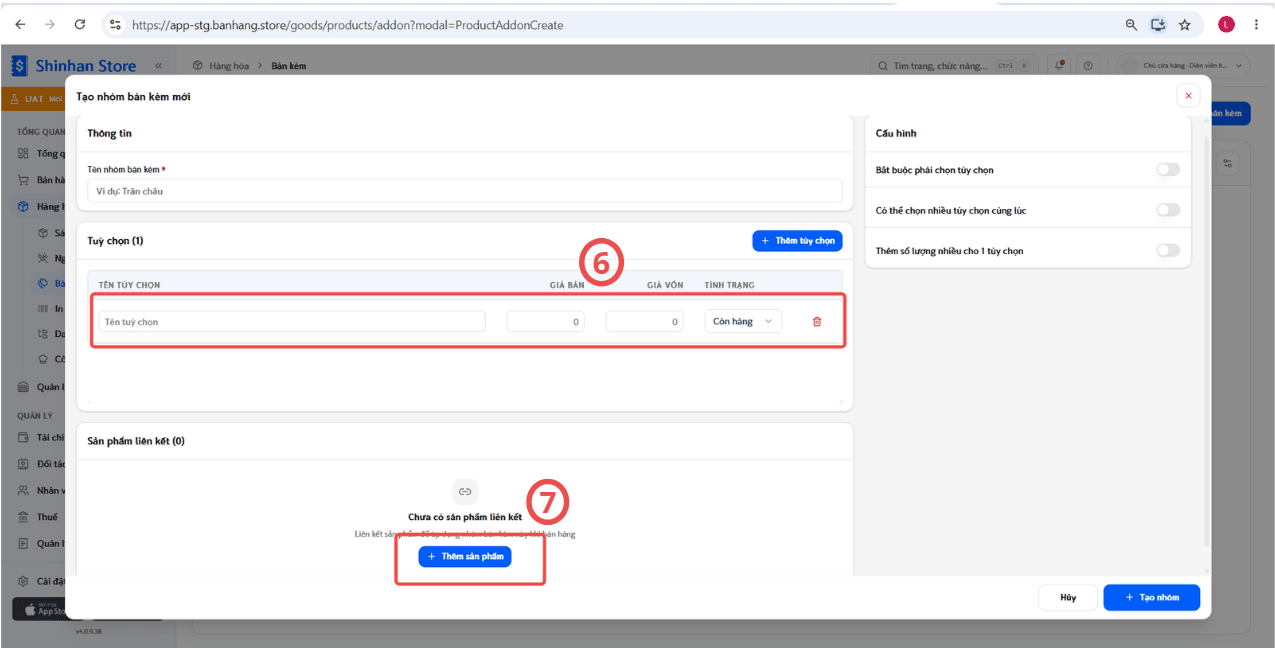
Task: Click the Shinhan Store logo
Action: [x=74, y=66]
